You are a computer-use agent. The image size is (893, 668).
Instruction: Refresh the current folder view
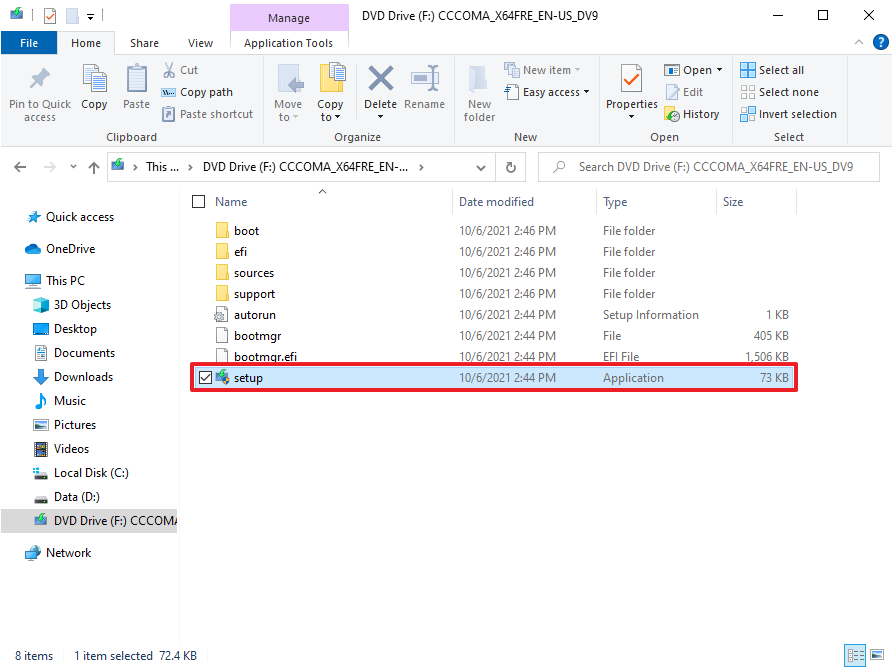(511, 167)
